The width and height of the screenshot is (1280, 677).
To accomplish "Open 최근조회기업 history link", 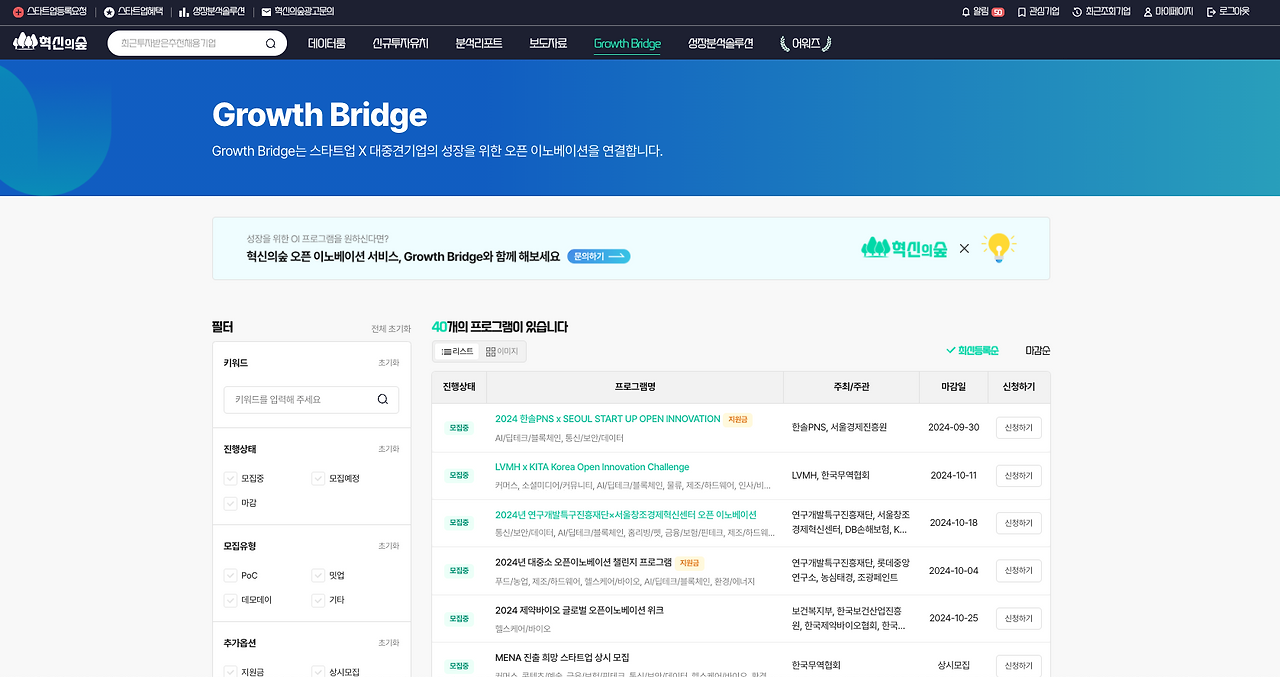I will coord(1101,12).
